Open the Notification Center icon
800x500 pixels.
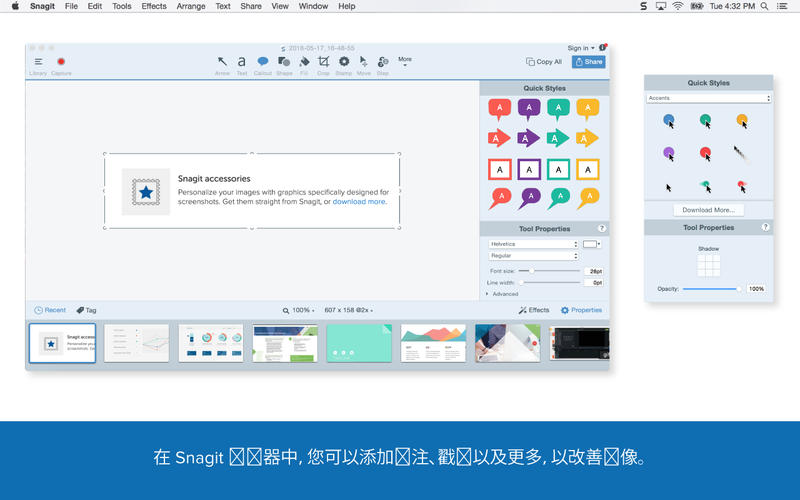coord(782,6)
